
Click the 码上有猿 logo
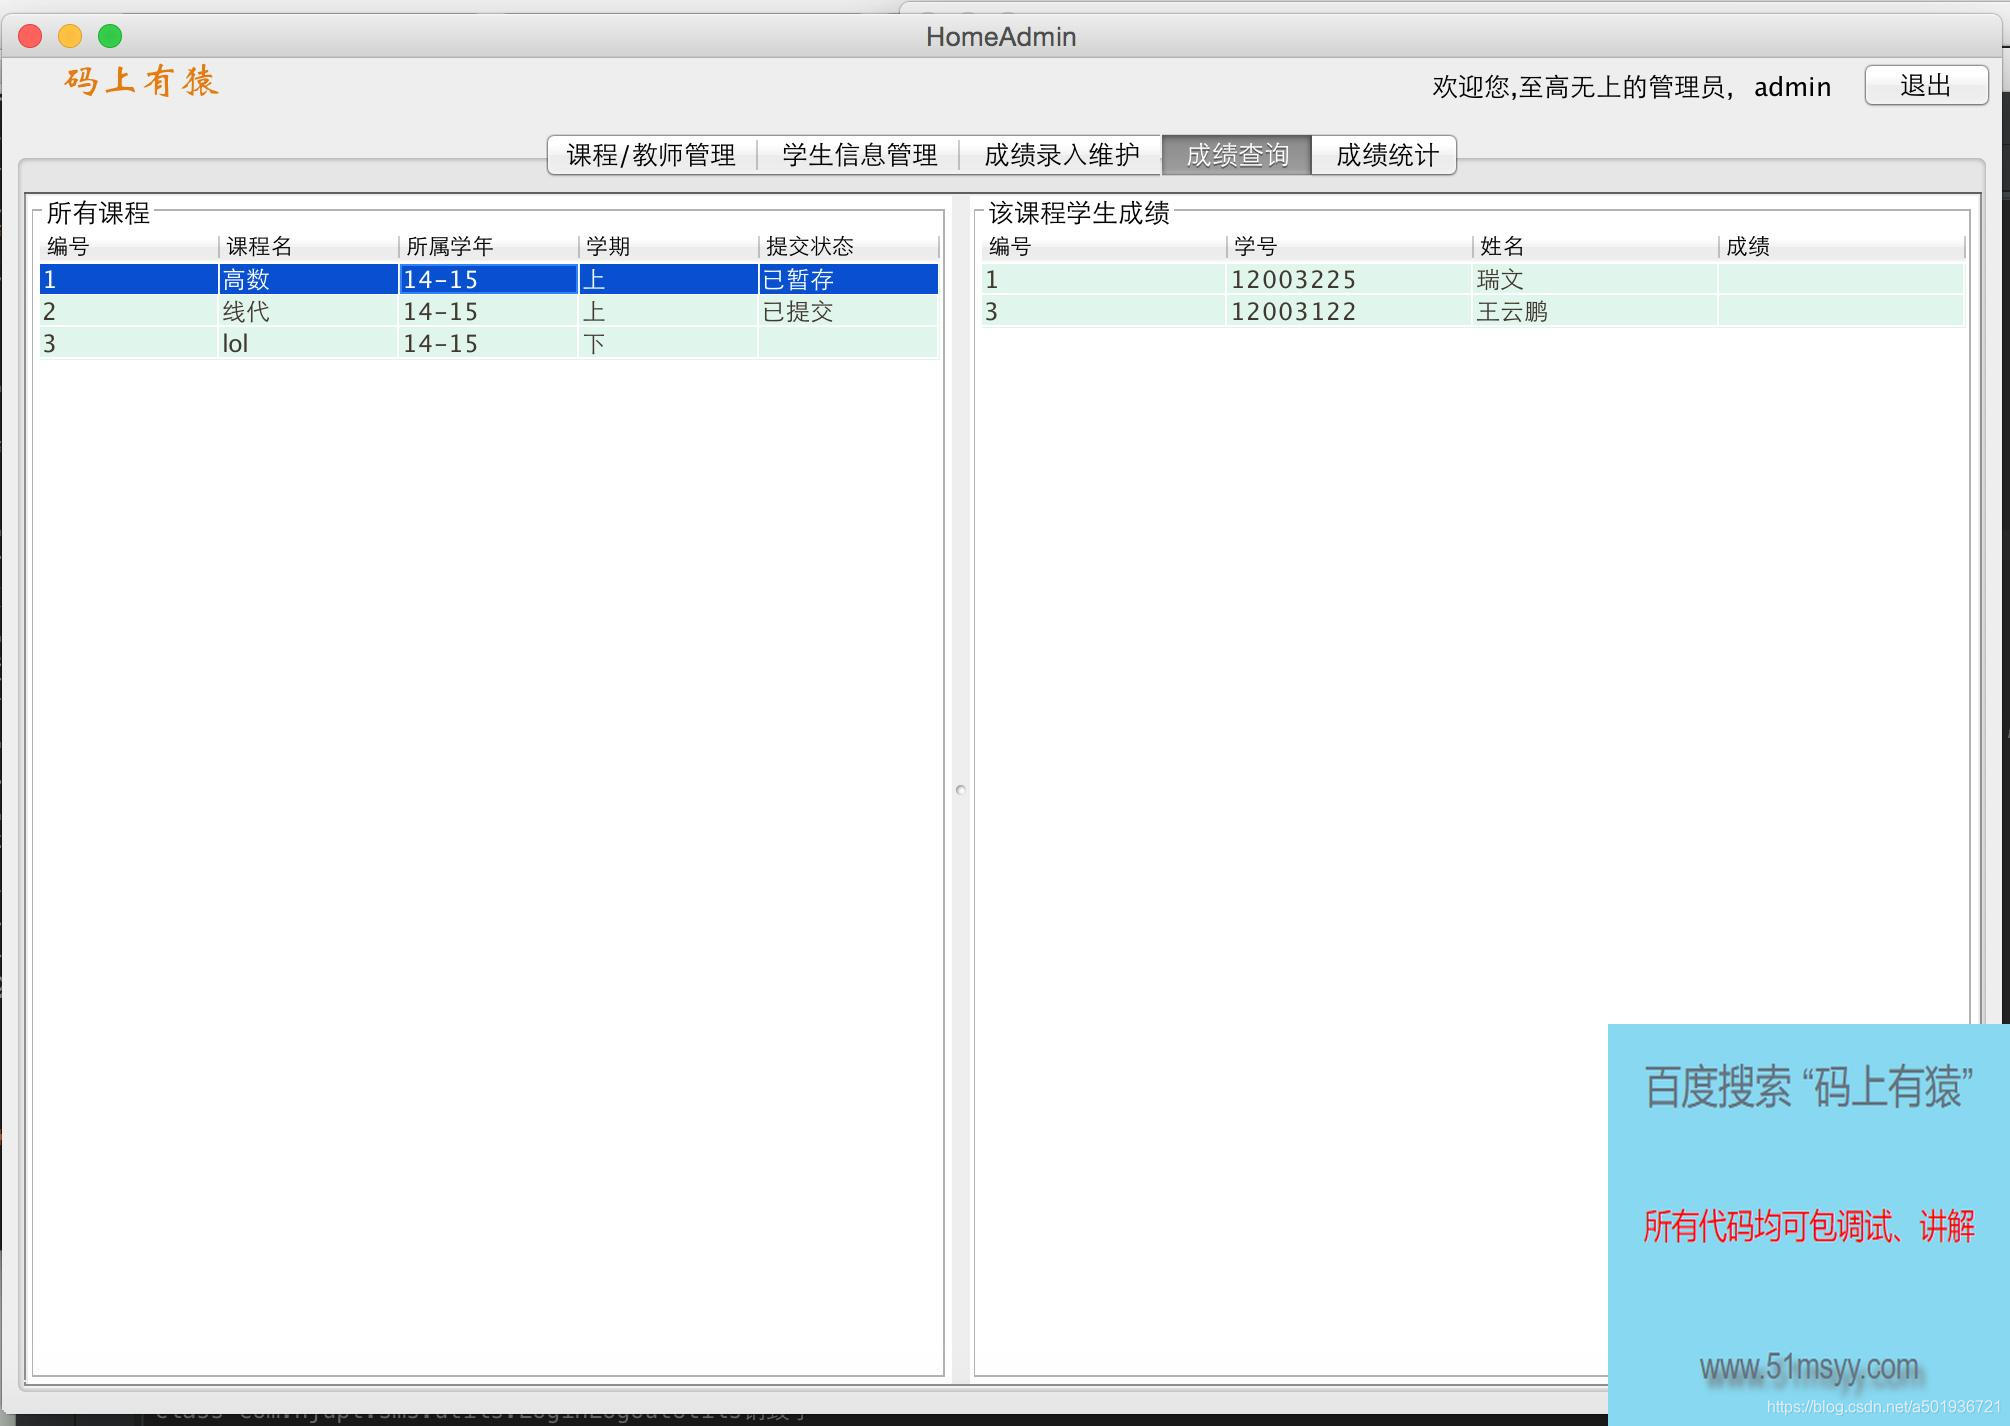(141, 81)
